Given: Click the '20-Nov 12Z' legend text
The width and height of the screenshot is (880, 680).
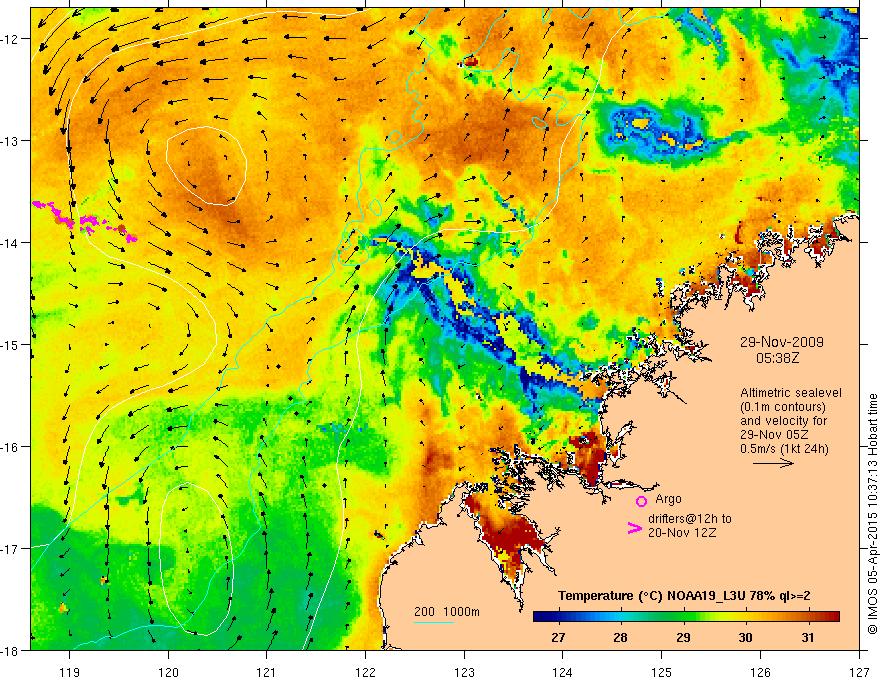Looking at the screenshot, I should point(682,533).
